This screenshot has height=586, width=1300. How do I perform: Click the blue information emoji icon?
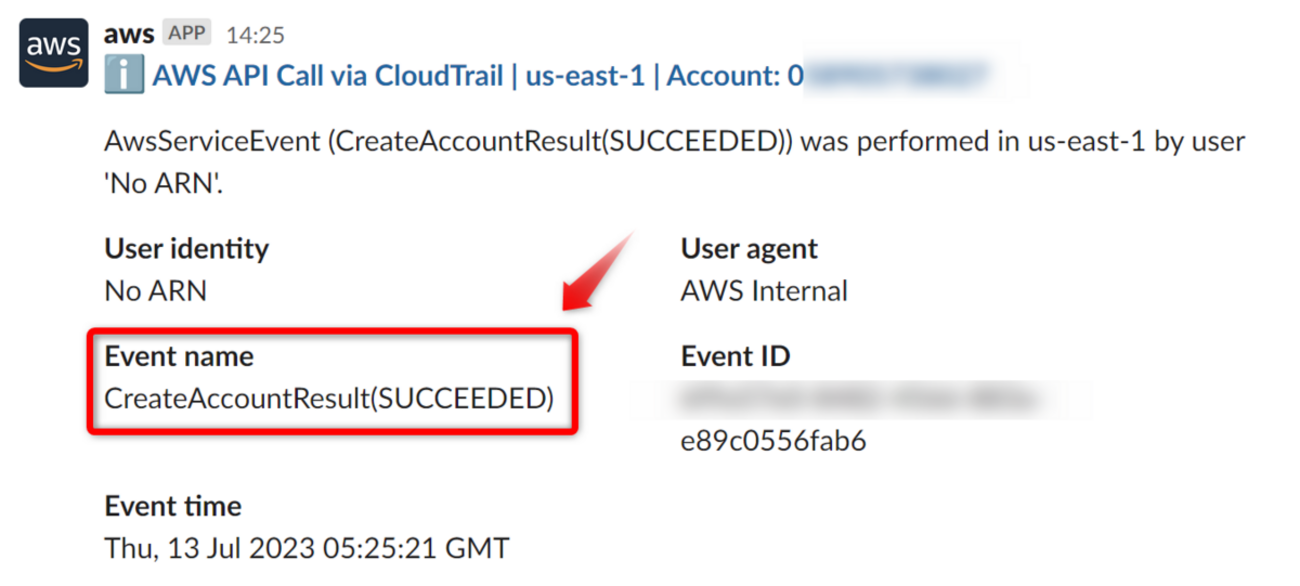pos(124,76)
